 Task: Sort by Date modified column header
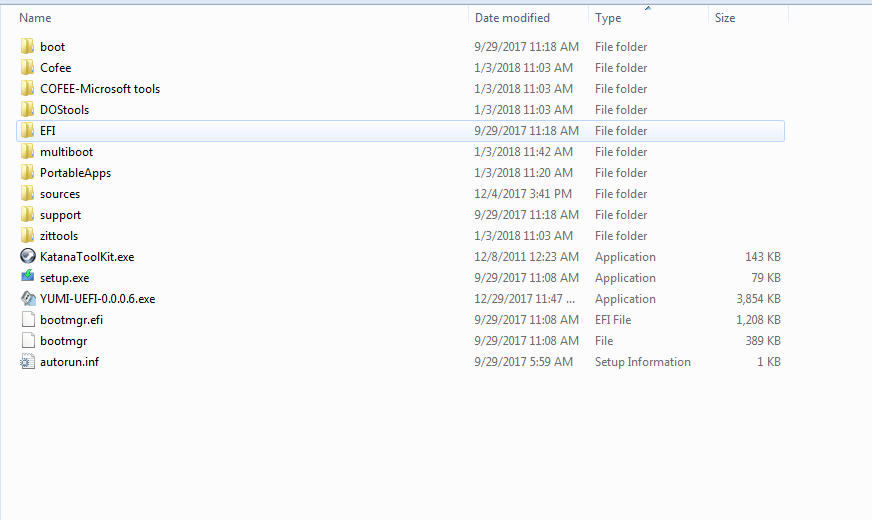512,18
